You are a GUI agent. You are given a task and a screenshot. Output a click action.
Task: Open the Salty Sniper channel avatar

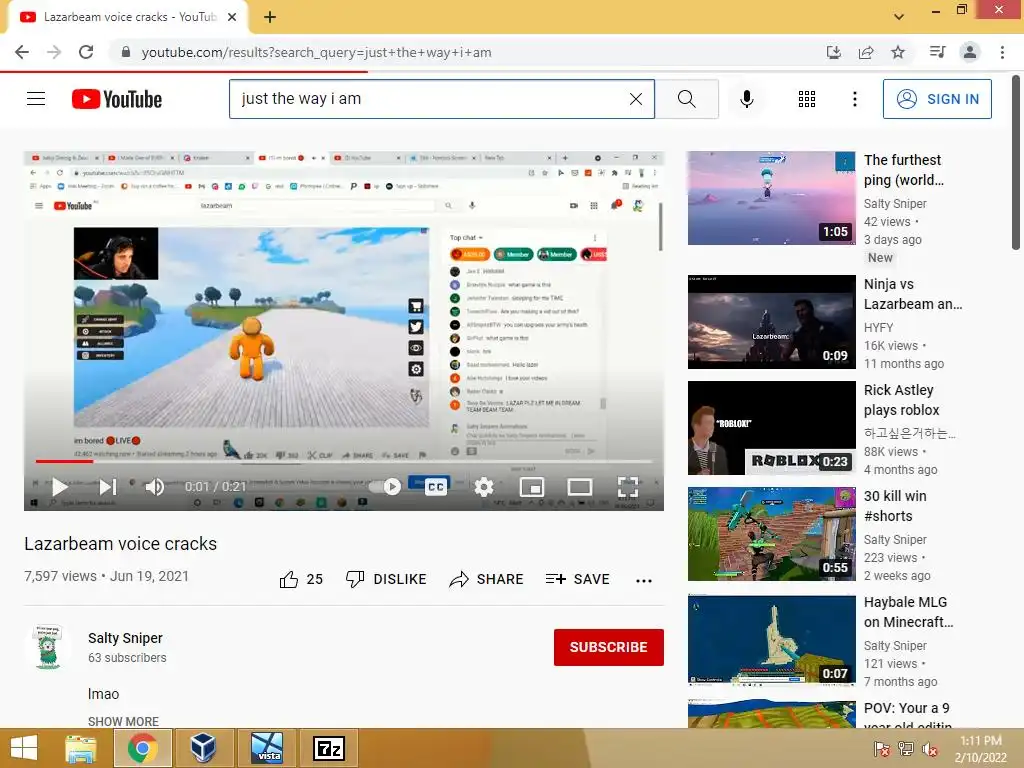[x=47, y=647]
